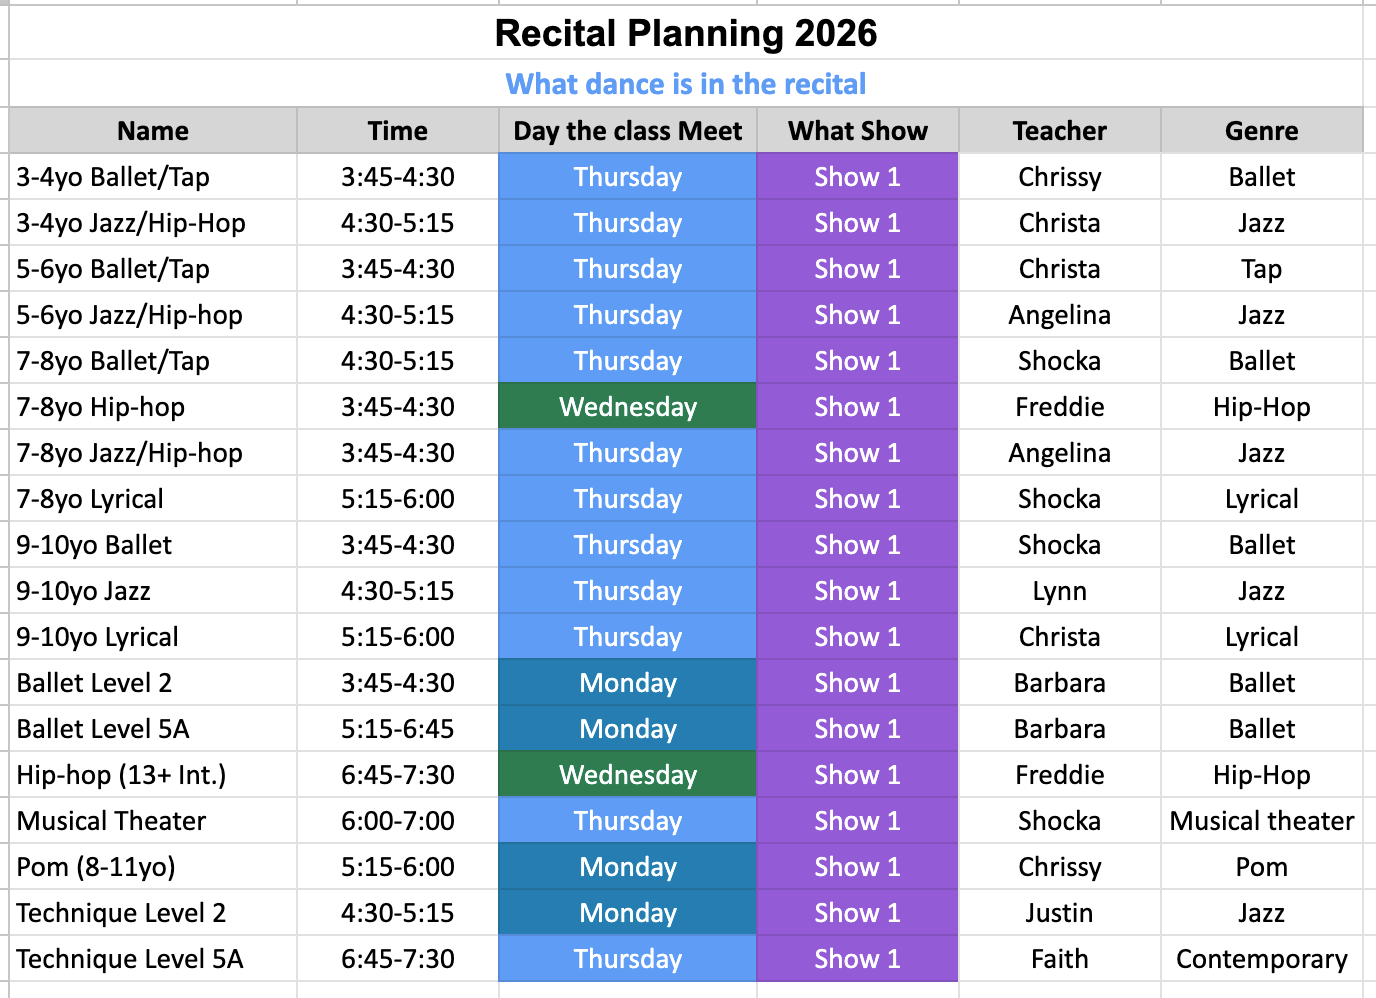Select the "What dance is in the recital" subtitle
This screenshot has width=1376, height=998.
[686, 84]
